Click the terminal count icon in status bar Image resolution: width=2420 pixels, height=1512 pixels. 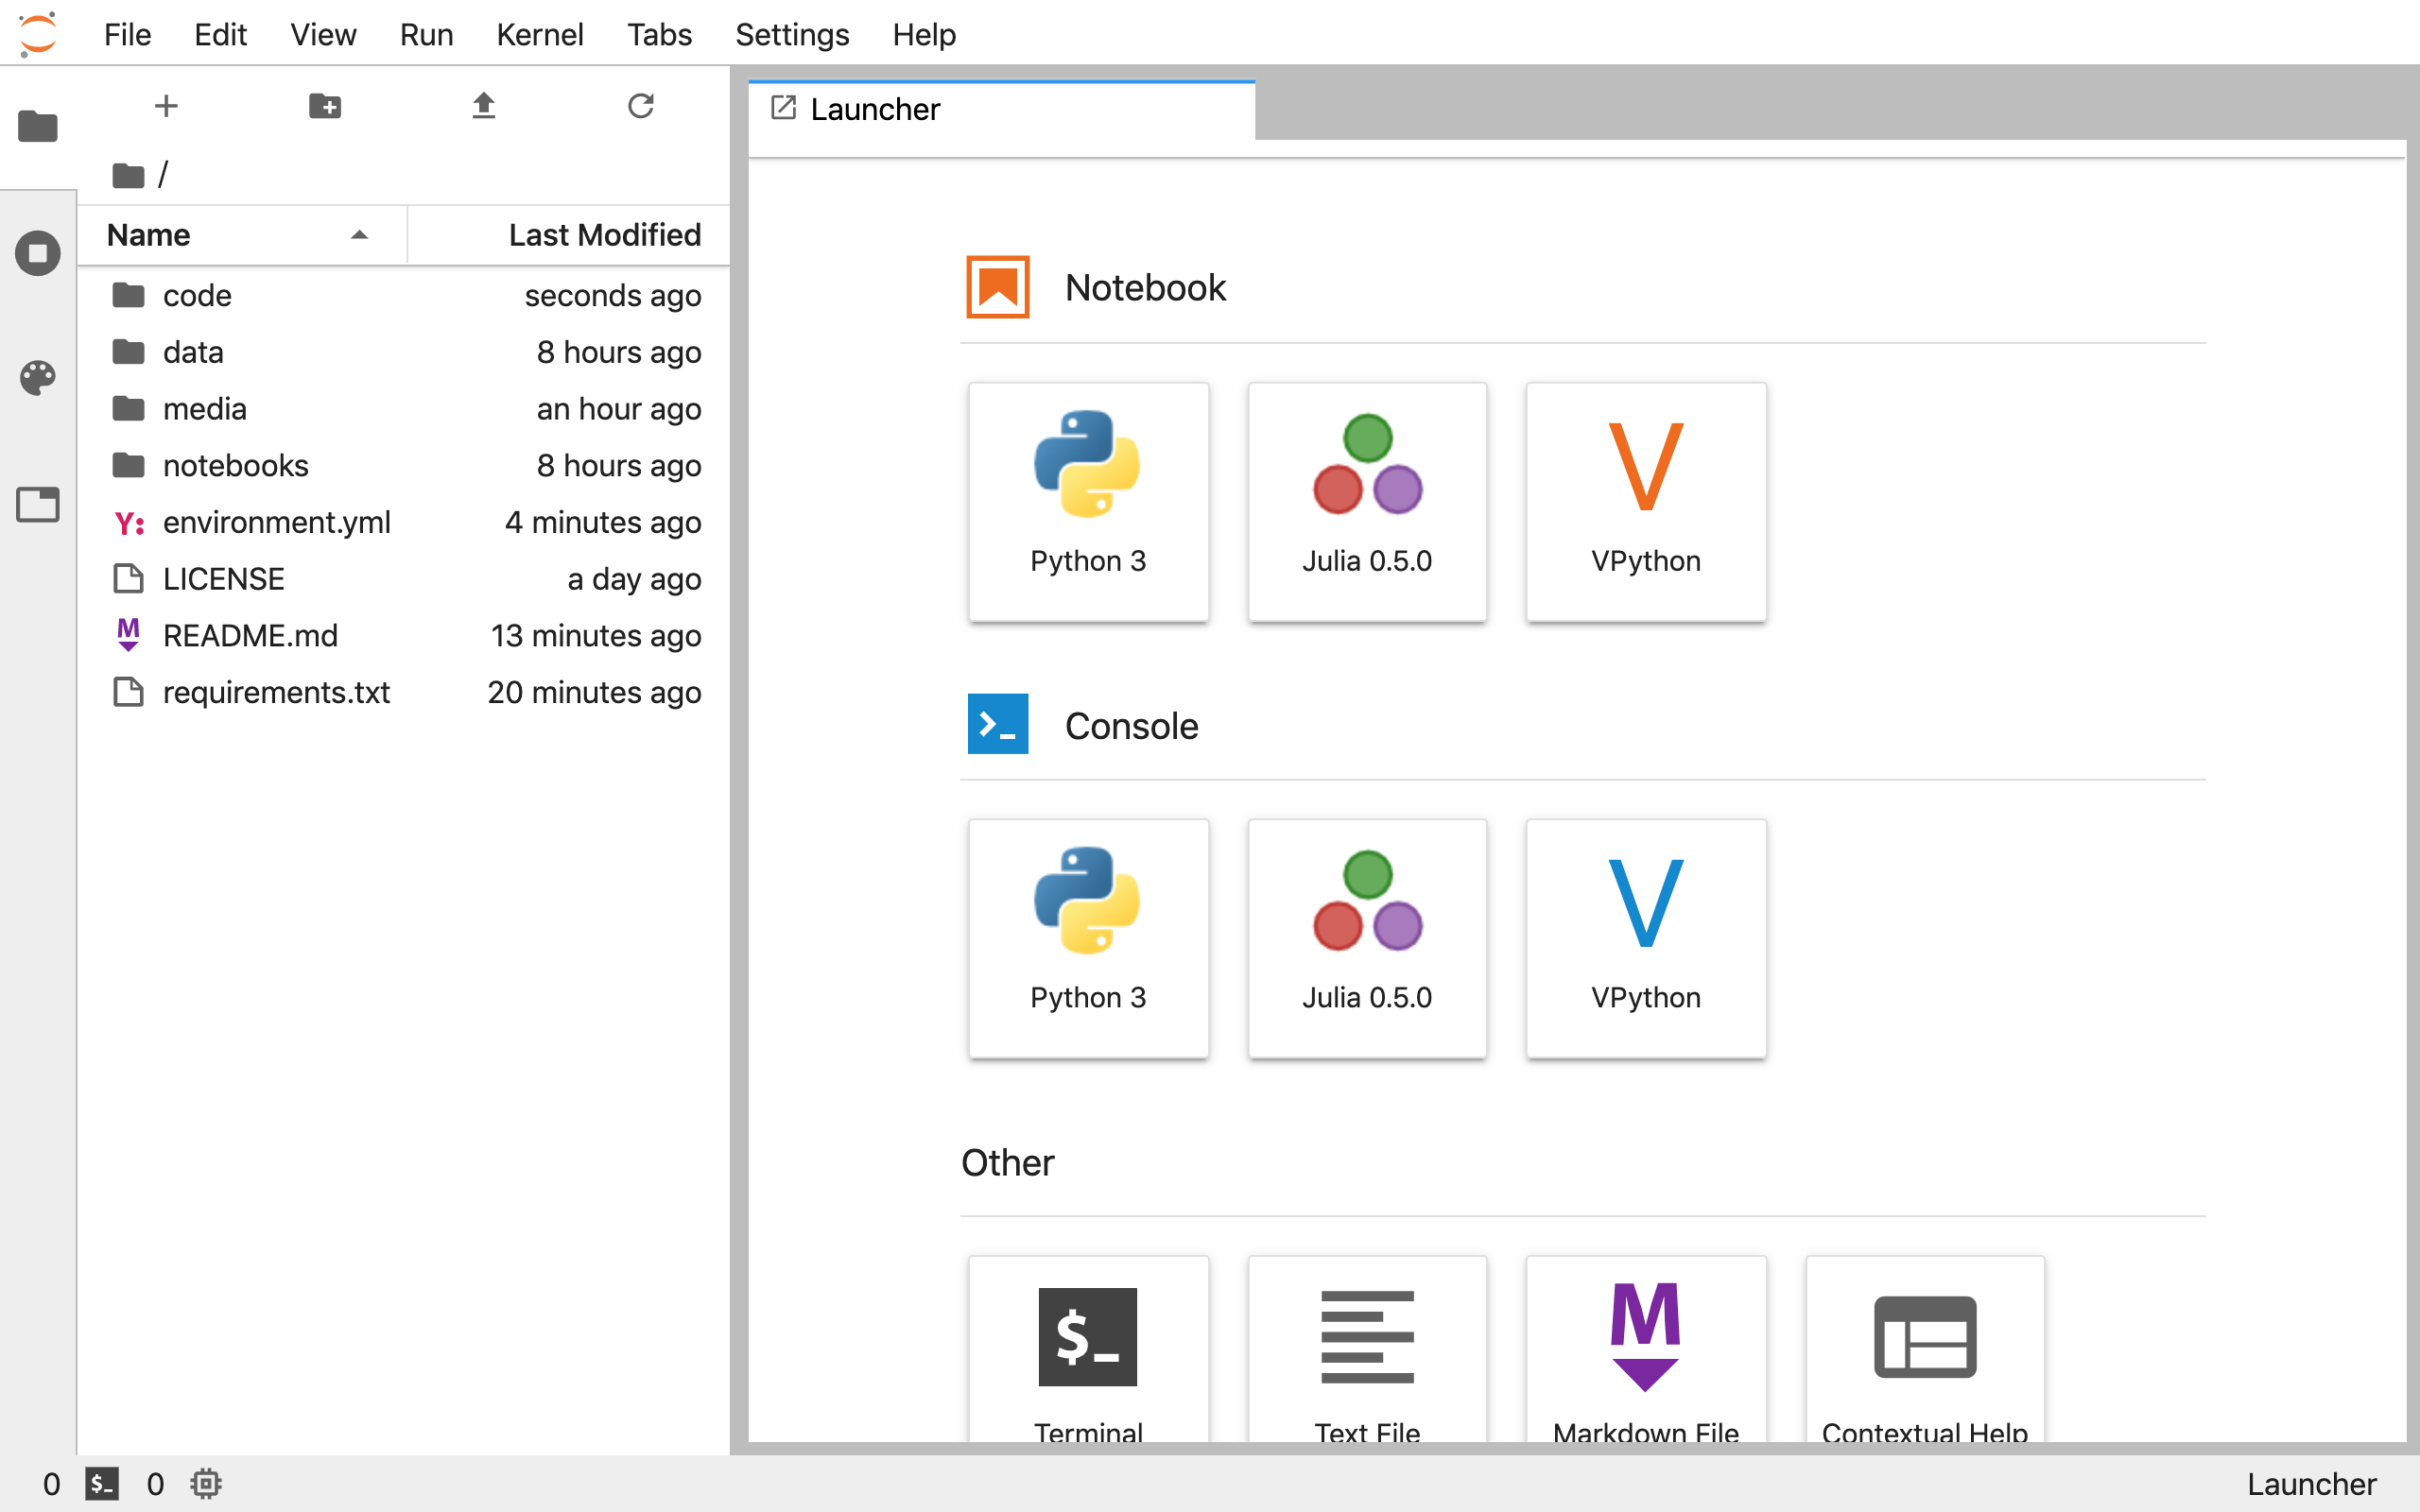pos(102,1484)
